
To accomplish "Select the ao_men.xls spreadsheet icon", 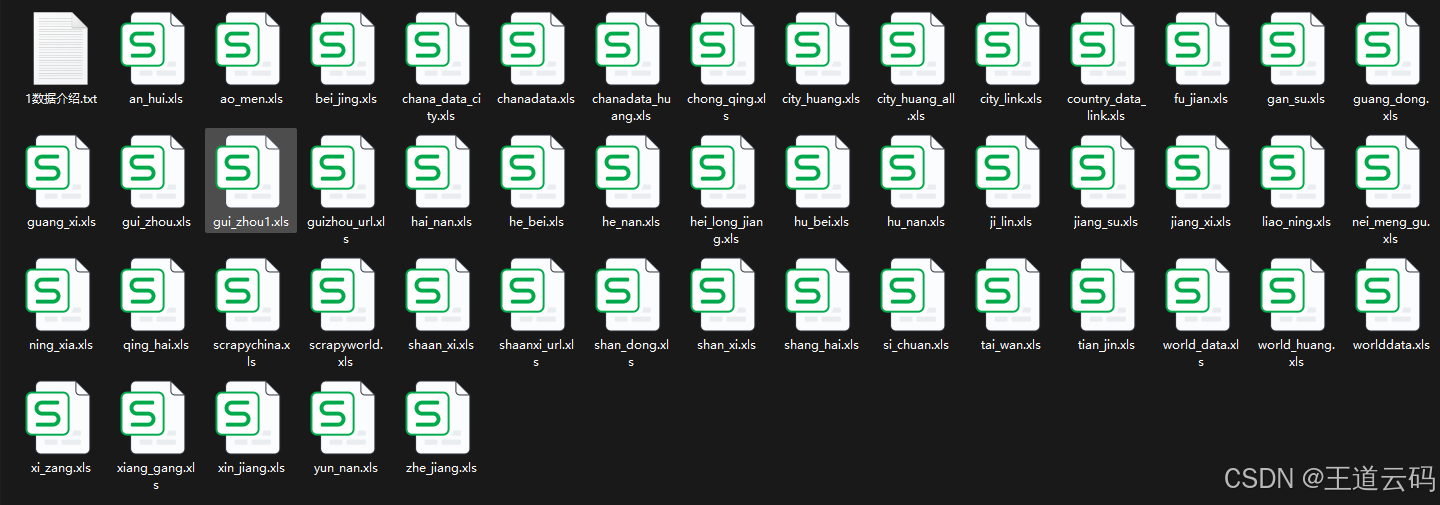I will pyautogui.click(x=249, y=49).
